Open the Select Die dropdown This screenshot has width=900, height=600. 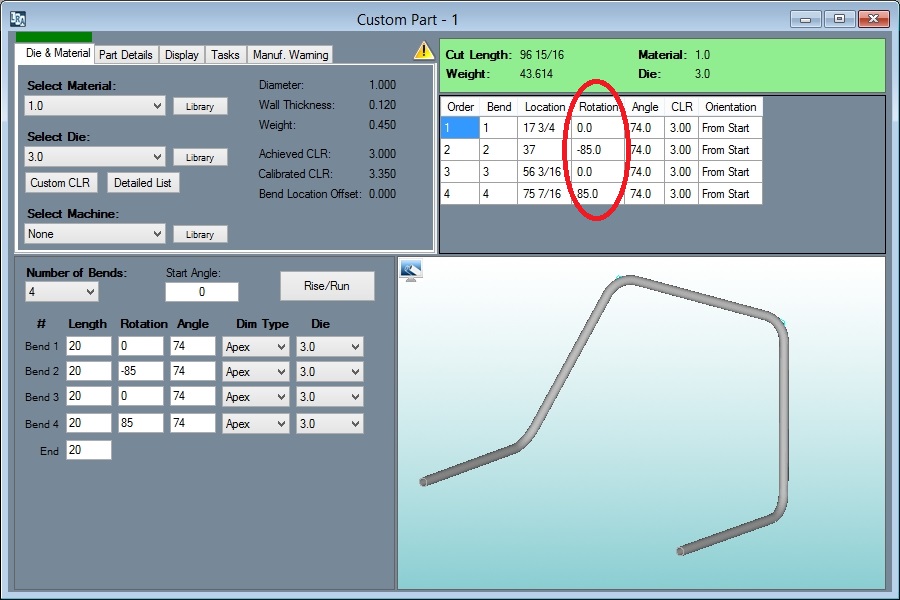[x=95, y=157]
